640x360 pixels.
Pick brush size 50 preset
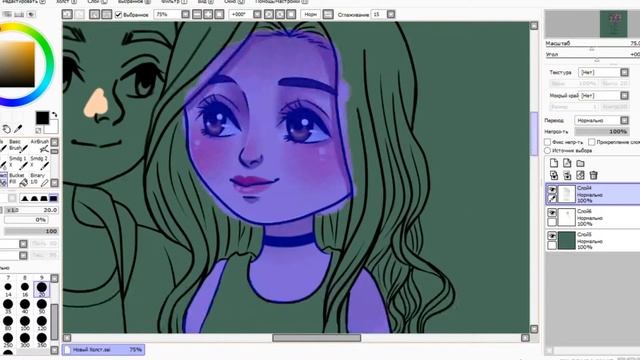coord(41,306)
